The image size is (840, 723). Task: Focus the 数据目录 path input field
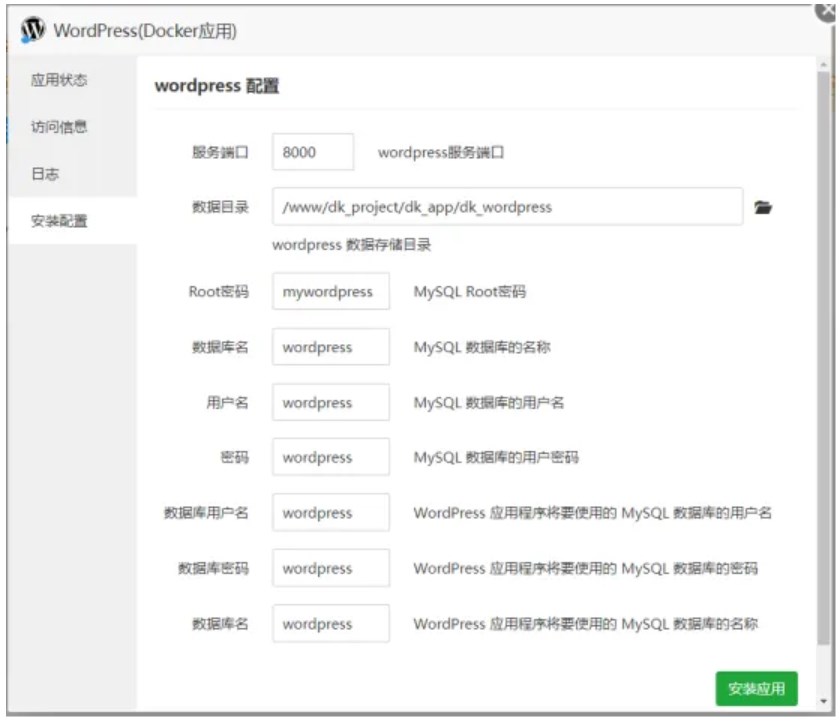click(506, 208)
